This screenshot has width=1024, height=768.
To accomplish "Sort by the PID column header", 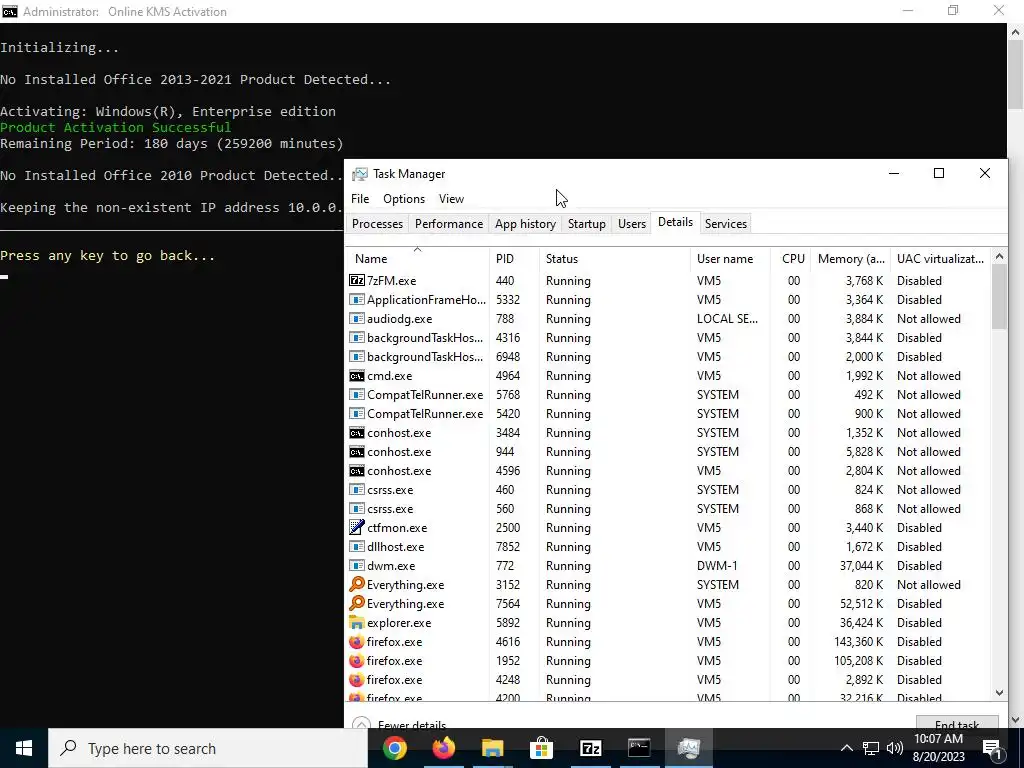I will [514, 259].
